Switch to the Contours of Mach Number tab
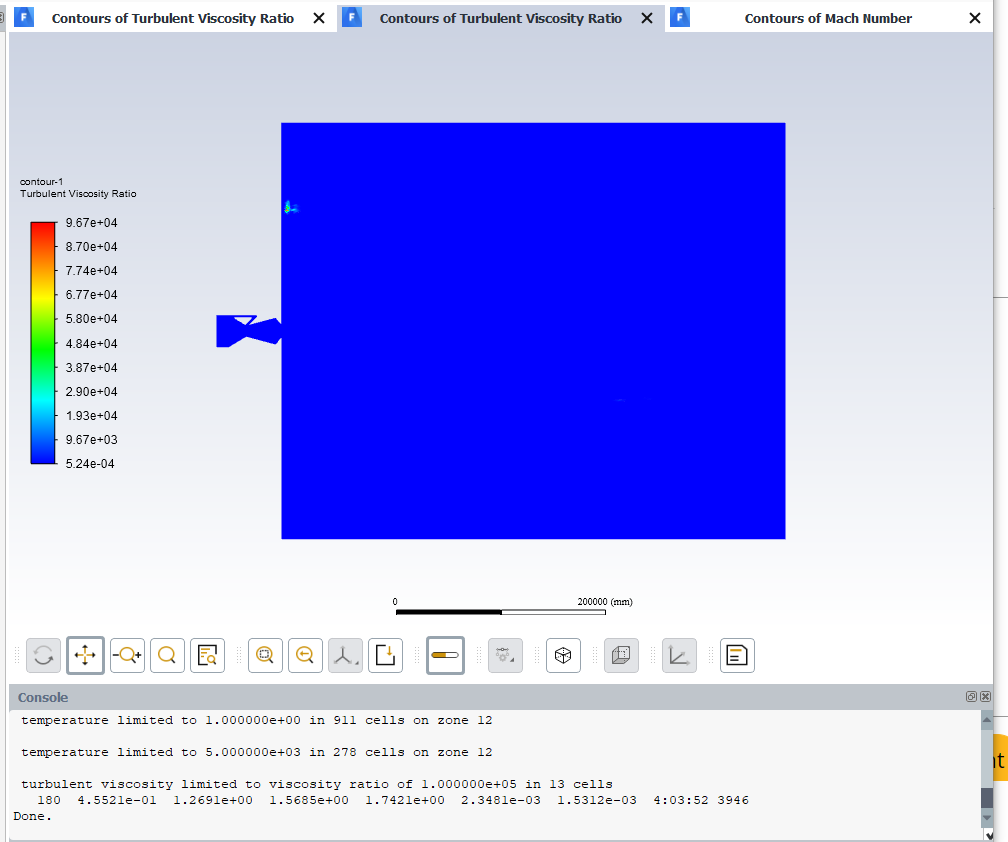The width and height of the screenshot is (1008, 842). [828, 19]
